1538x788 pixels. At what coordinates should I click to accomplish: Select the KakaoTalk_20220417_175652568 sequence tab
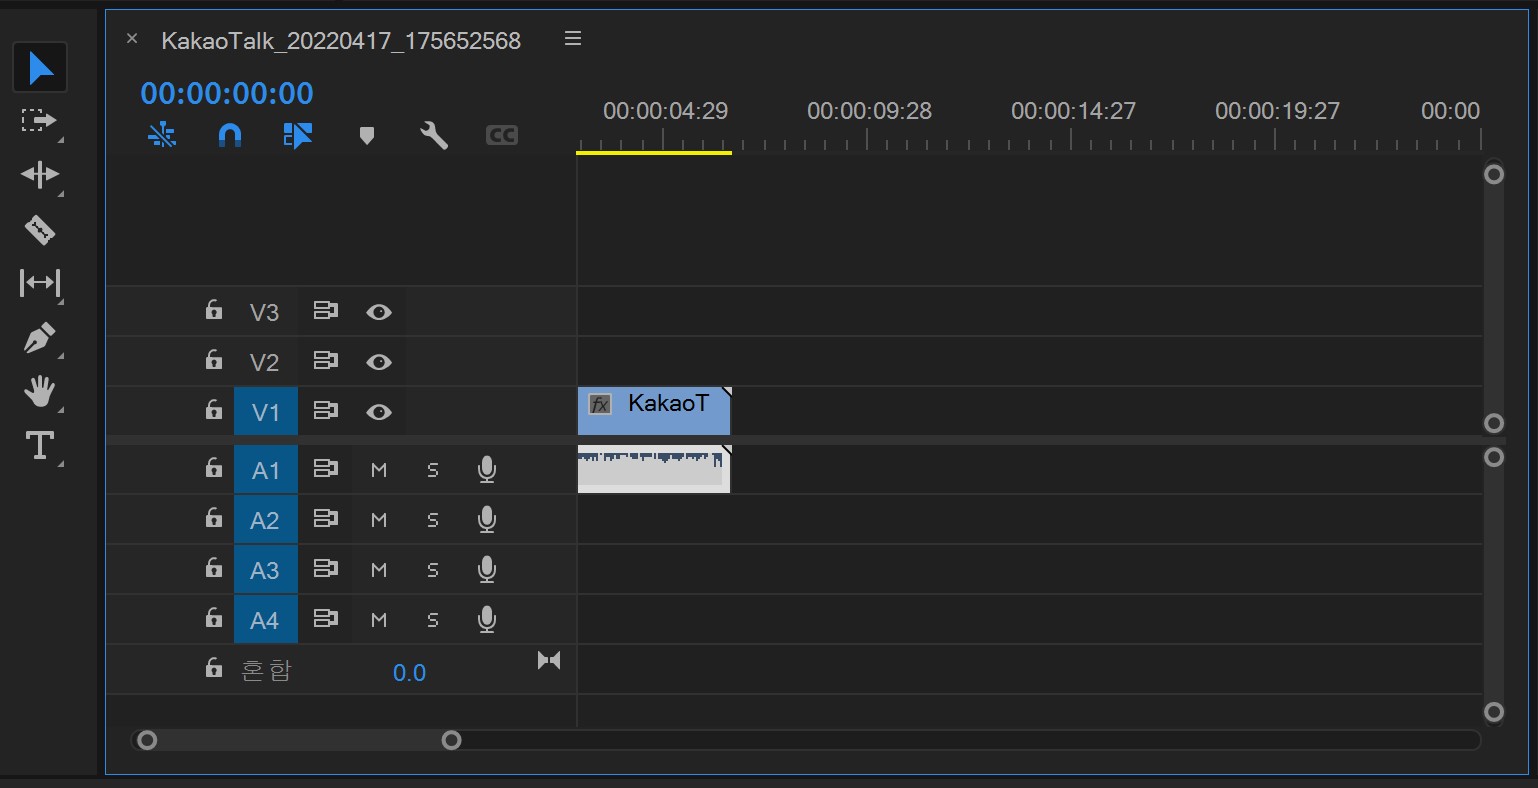341,40
